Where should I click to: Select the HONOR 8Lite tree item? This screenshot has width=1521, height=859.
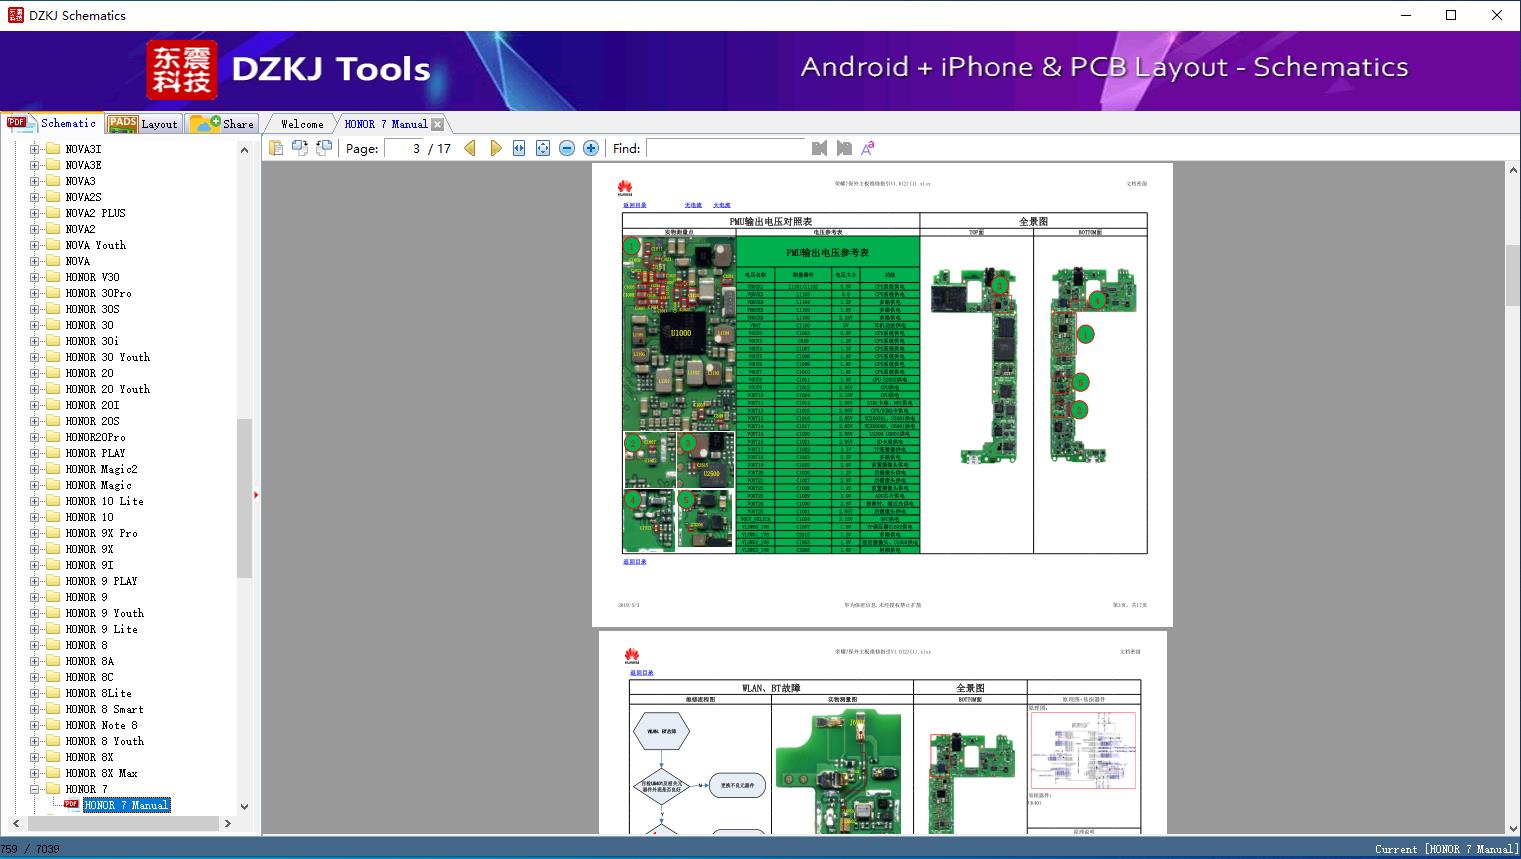99,693
